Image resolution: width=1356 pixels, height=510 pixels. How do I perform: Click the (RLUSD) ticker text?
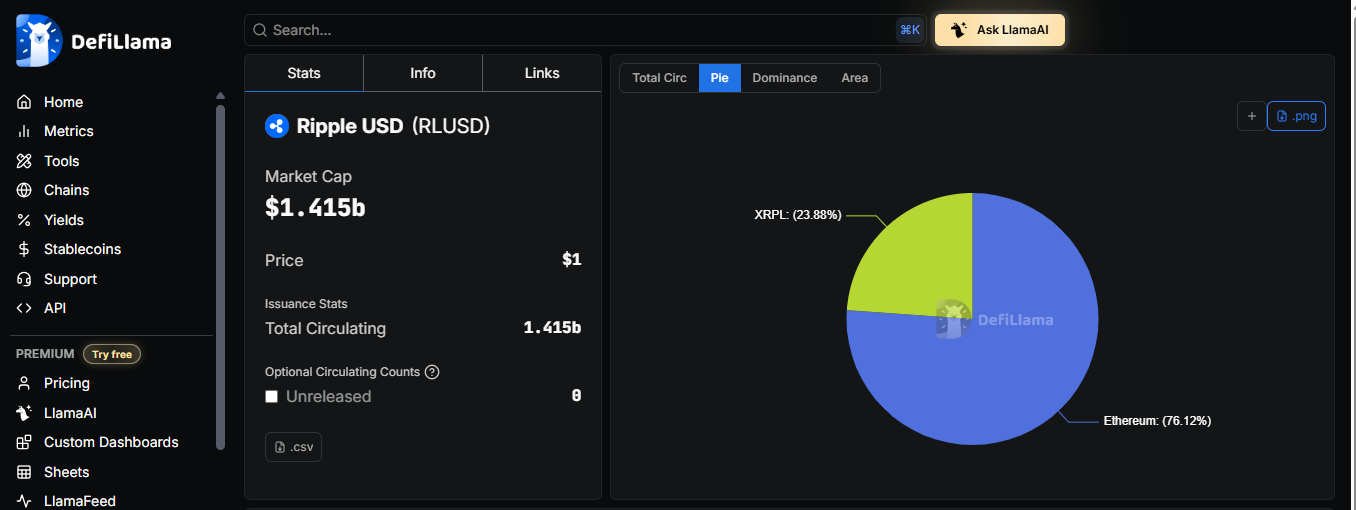click(451, 126)
